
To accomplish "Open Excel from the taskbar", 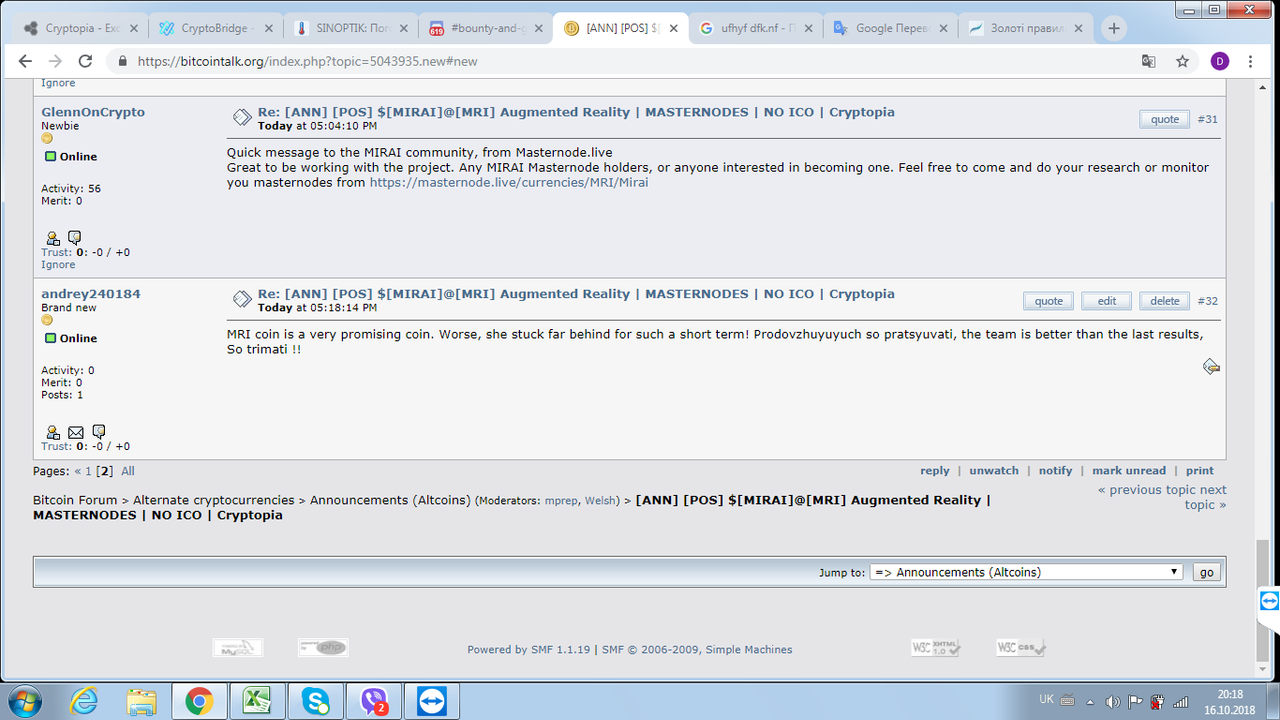I will (x=258, y=701).
